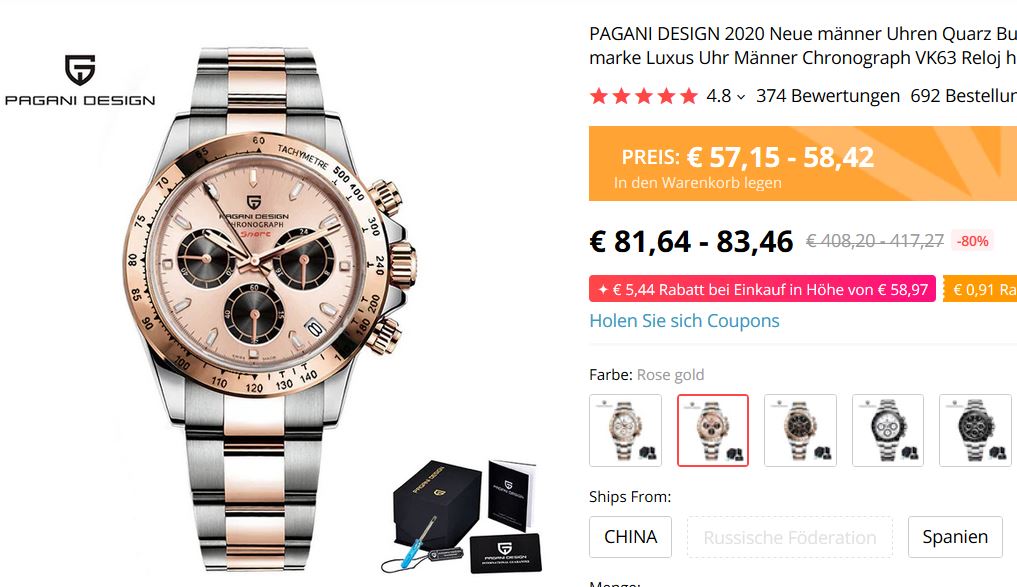Click the first red rating star
This screenshot has height=587, width=1017.
[x=599, y=97]
